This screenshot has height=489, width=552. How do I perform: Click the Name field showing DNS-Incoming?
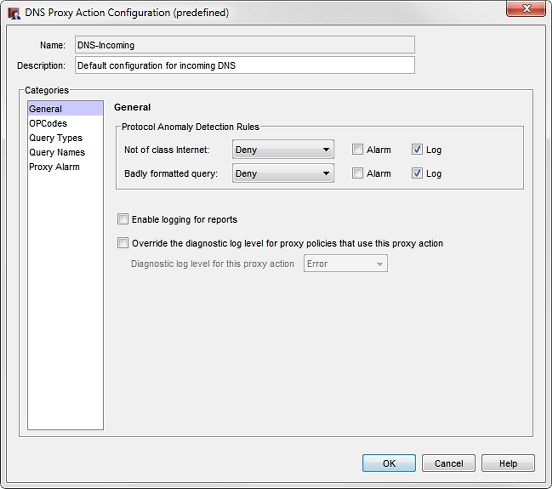(x=245, y=45)
